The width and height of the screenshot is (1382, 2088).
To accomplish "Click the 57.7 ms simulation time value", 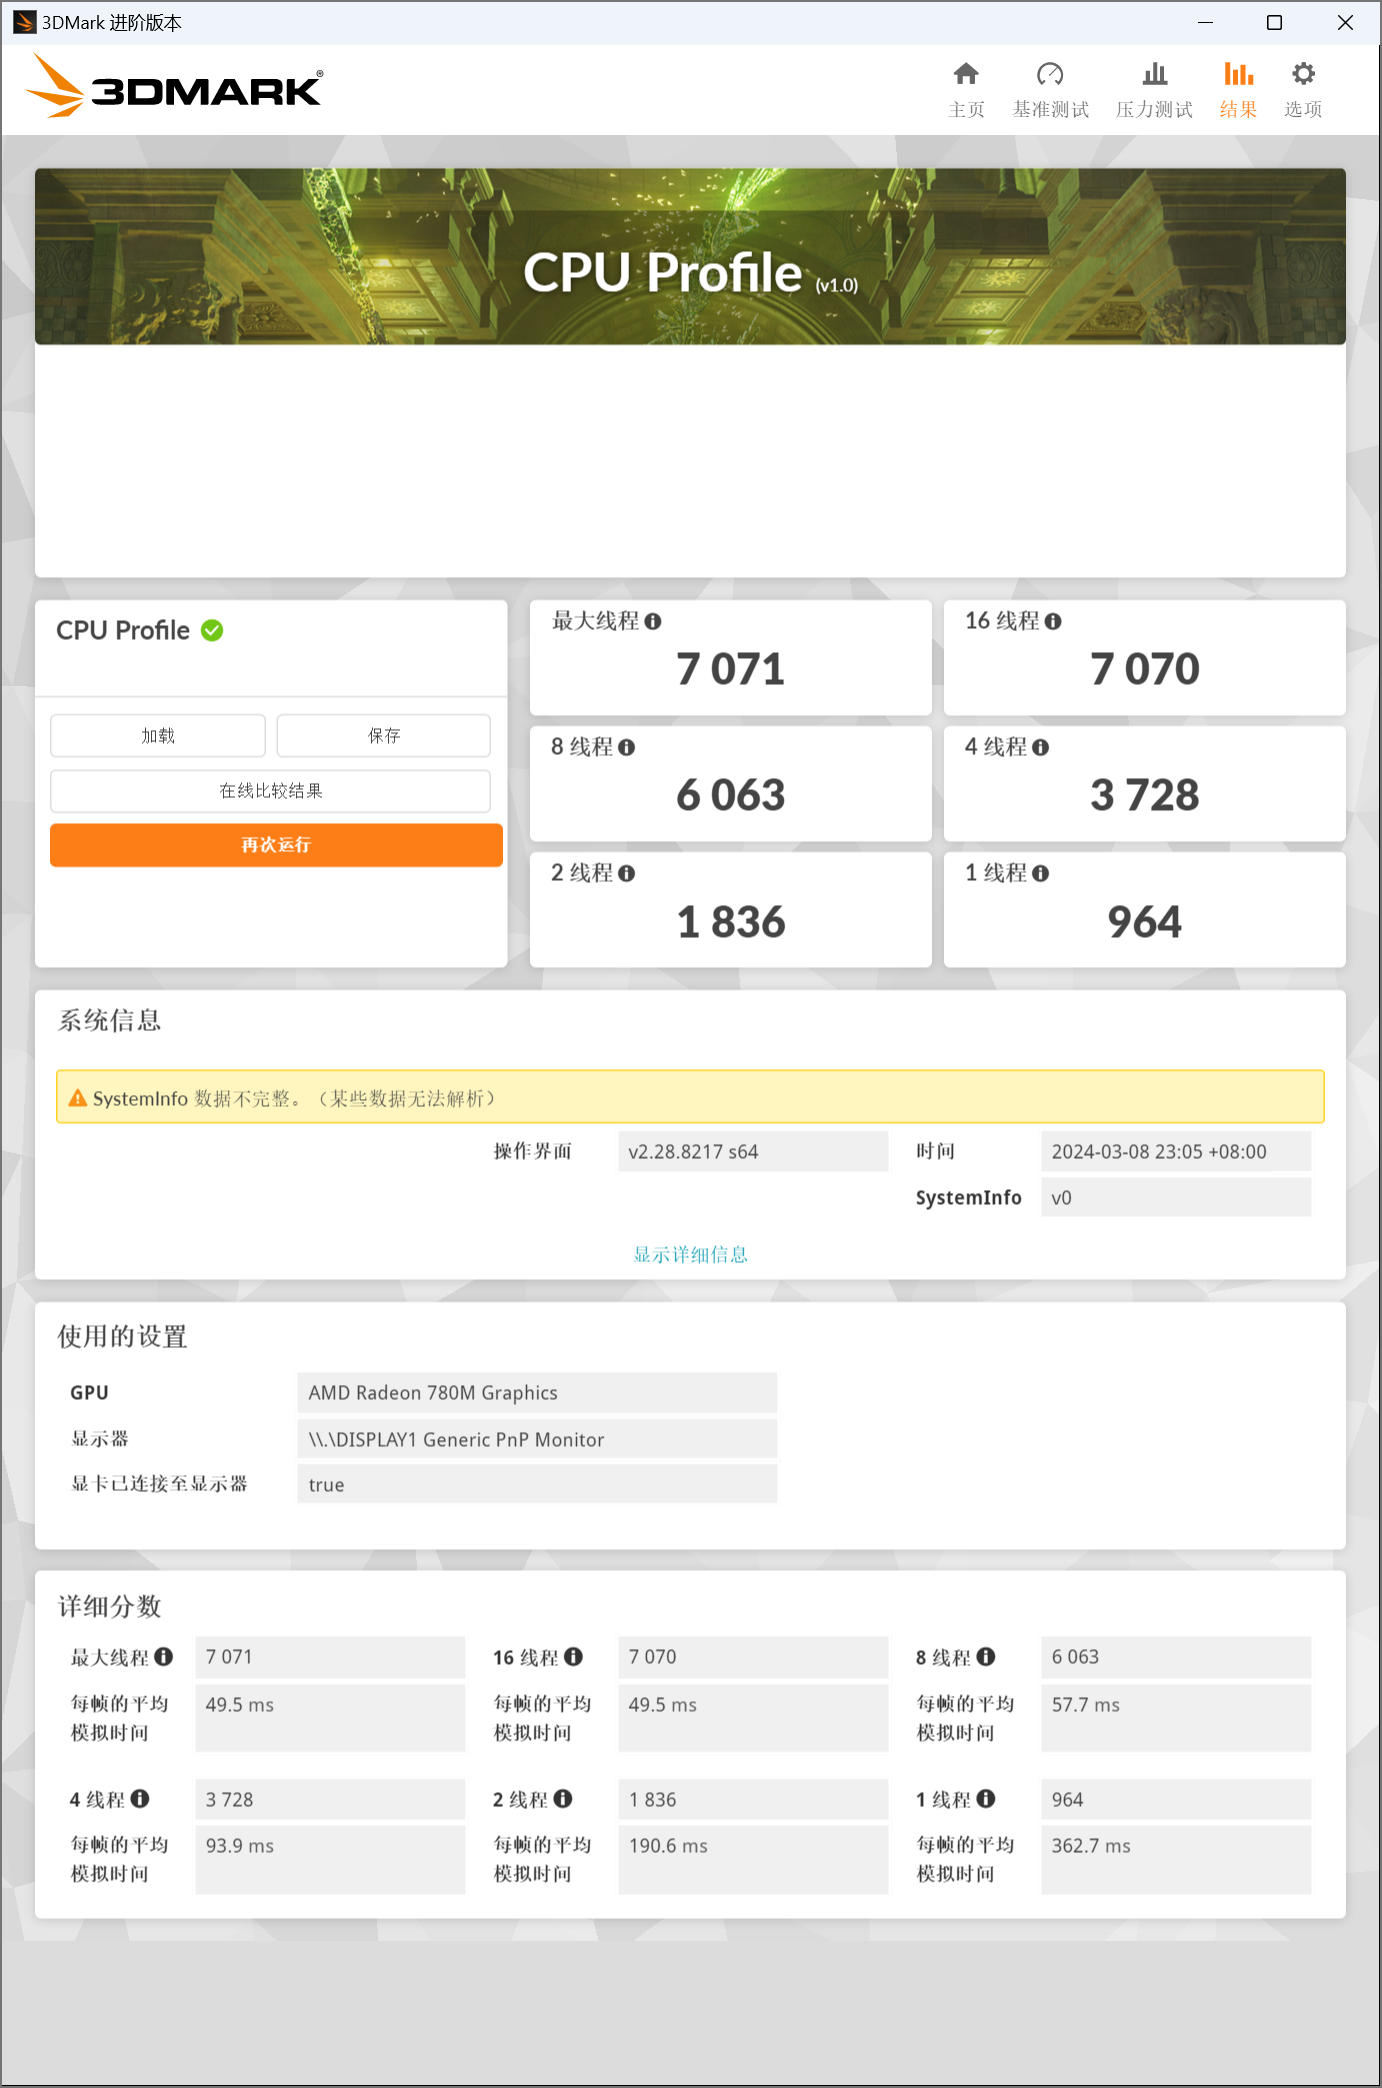I will coord(1176,1717).
